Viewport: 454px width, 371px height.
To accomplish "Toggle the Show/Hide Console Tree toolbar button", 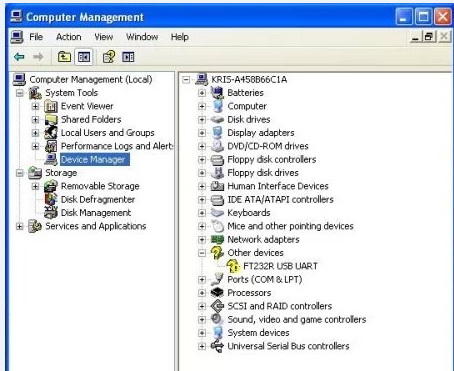I will (x=83, y=57).
